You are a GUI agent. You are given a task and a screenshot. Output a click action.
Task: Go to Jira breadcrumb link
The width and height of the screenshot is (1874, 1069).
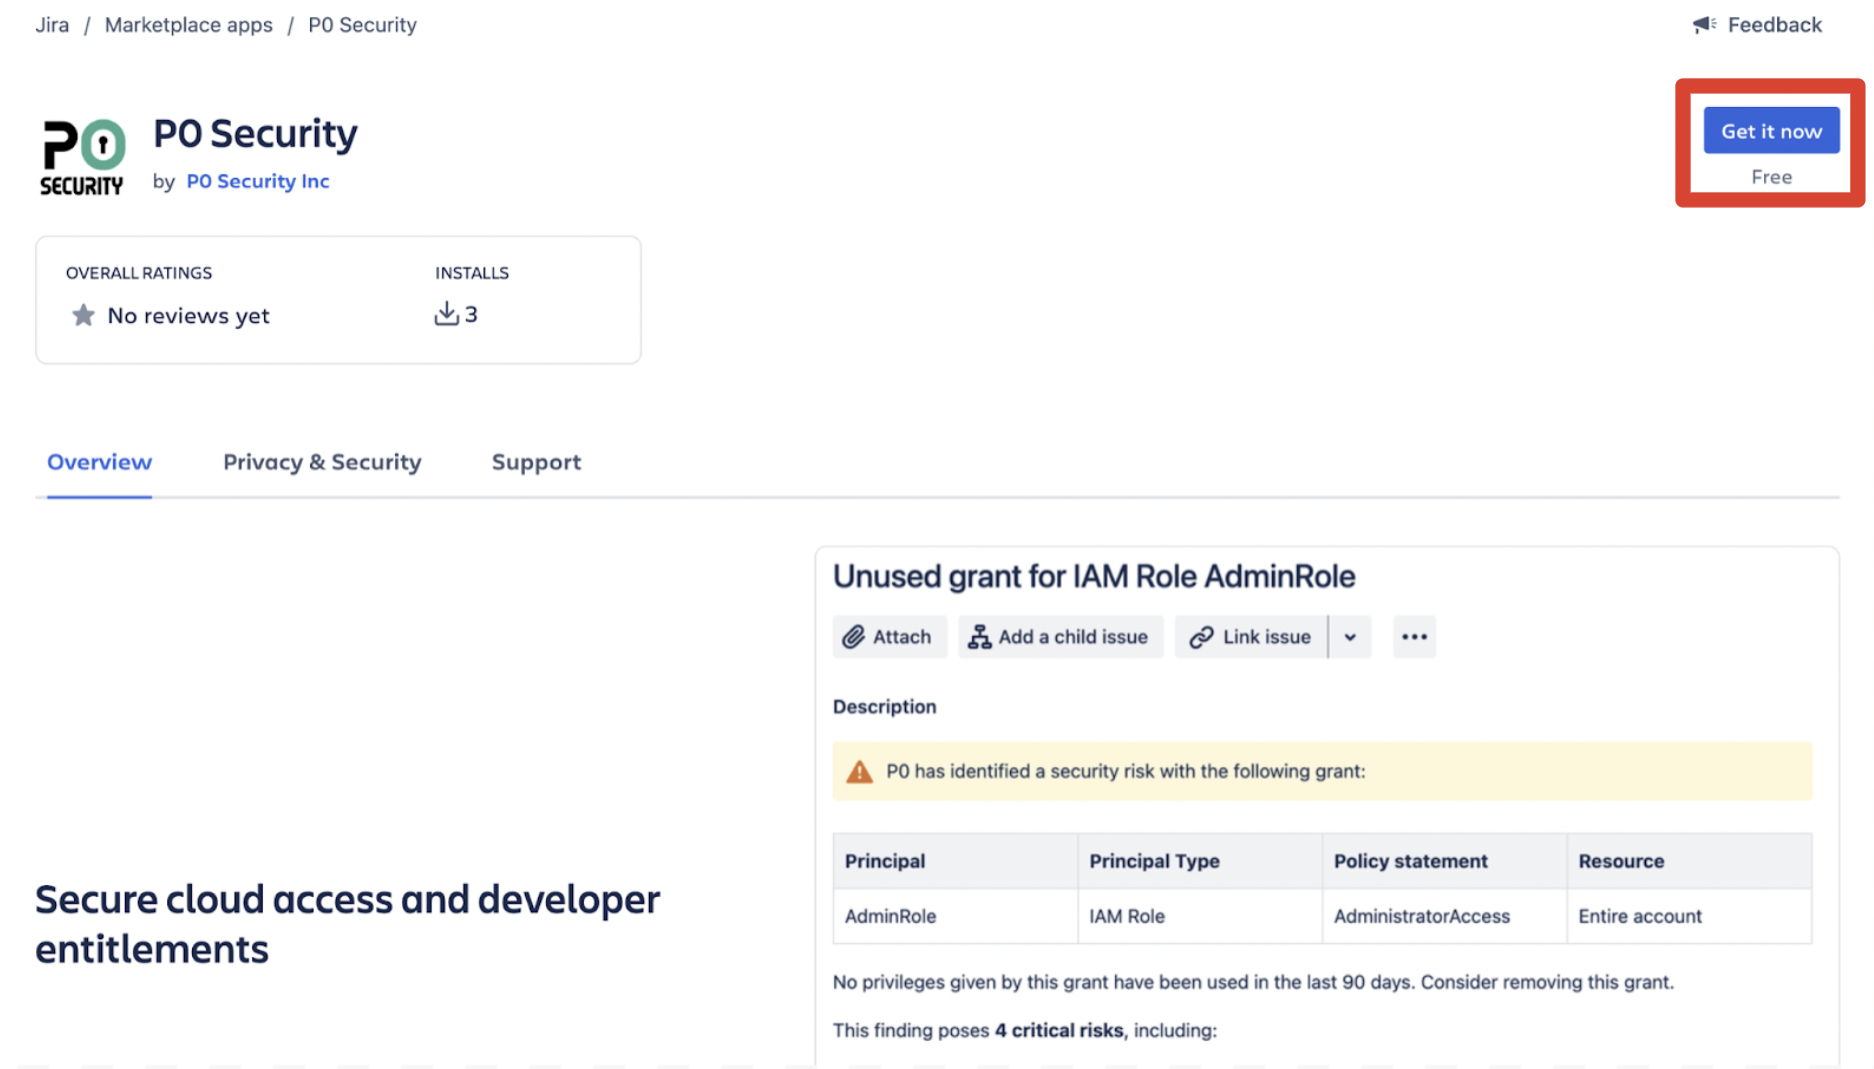tap(52, 25)
